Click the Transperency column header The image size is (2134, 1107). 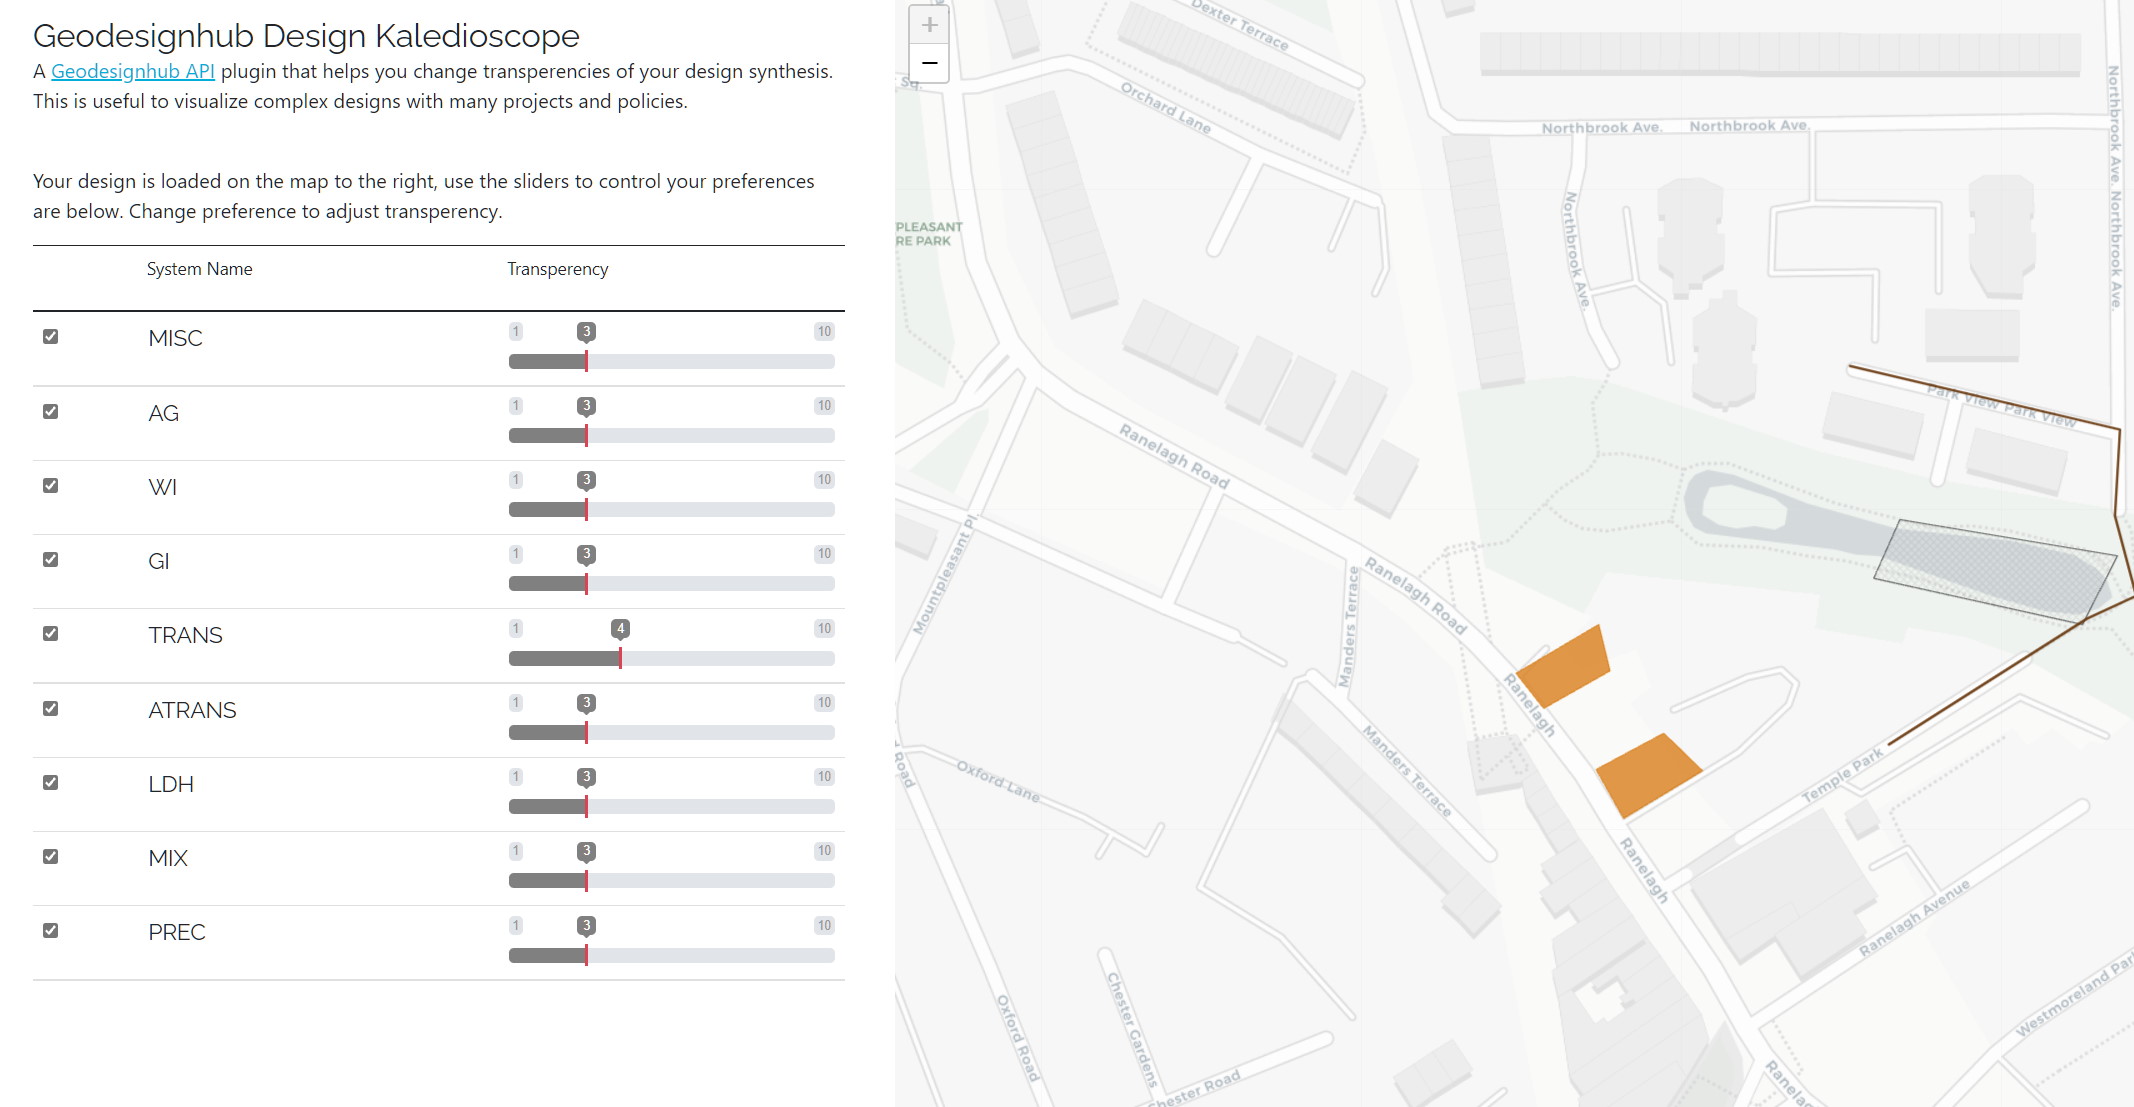pyautogui.click(x=558, y=269)
